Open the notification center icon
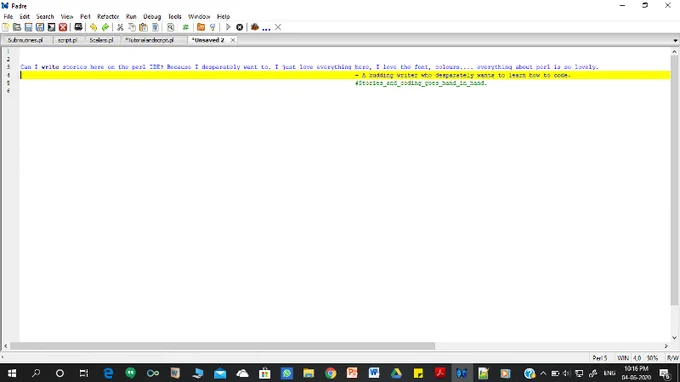The height and width of the screenshot is (382, 680). [x=665, y=373]
